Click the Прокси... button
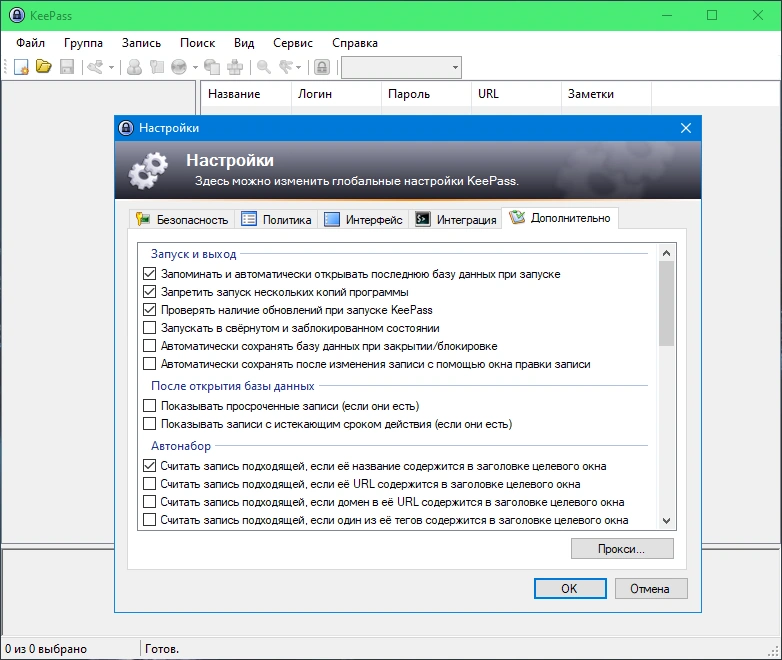Viewport: 782px width, 660px height. pyautogui.click(x=622, y=549)
